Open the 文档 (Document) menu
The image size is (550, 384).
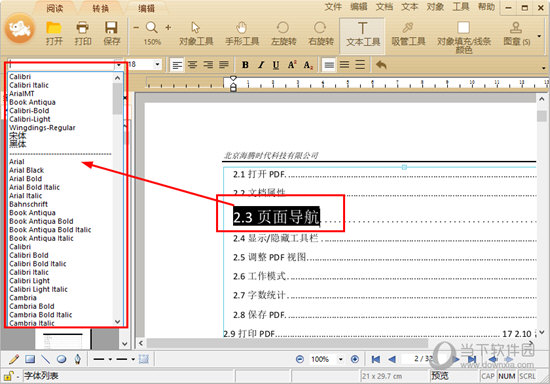point(384,7)
